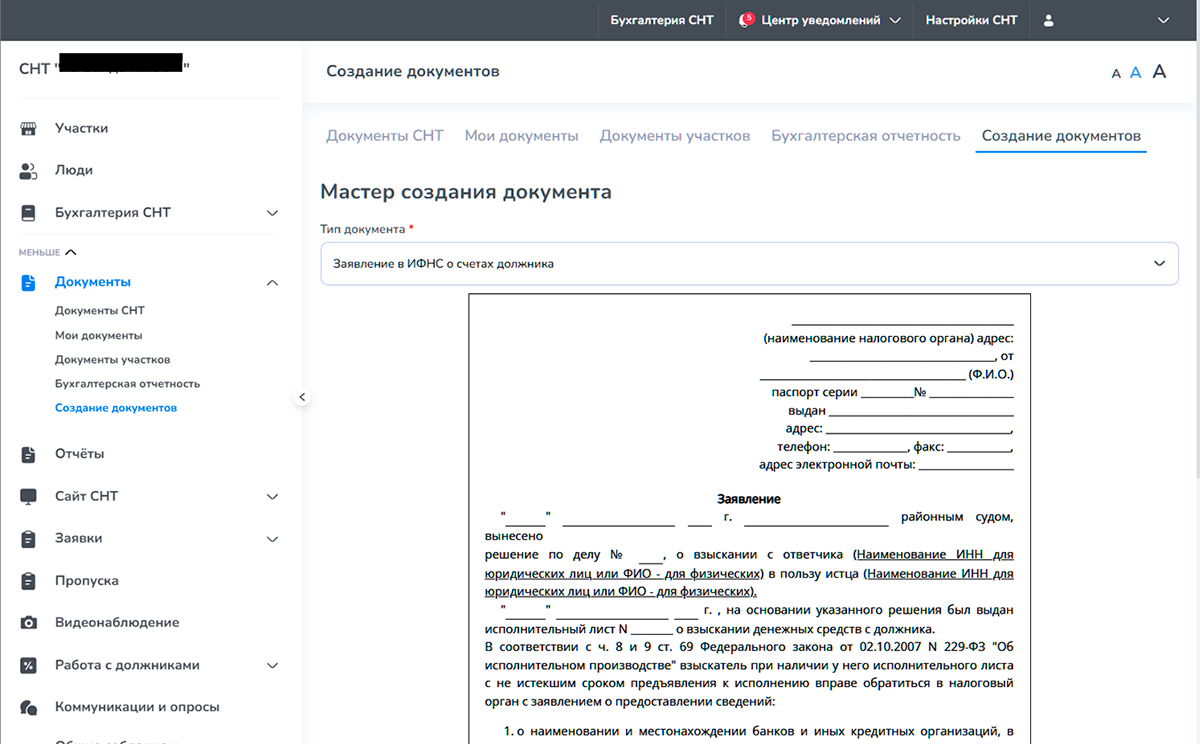This screenshot has height=744, width=1200.
Task: Open the Тип документа dropdown
Action: [x=749, y=263]
